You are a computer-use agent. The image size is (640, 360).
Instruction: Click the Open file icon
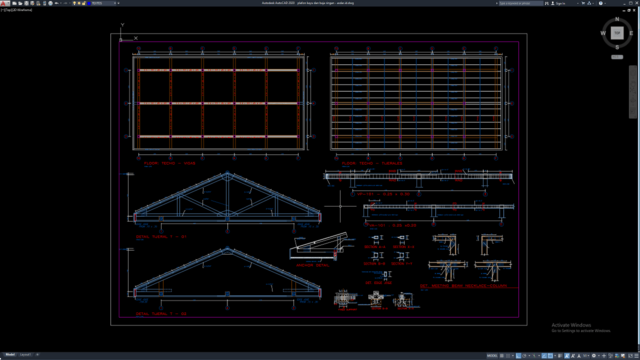pos(20,3)
